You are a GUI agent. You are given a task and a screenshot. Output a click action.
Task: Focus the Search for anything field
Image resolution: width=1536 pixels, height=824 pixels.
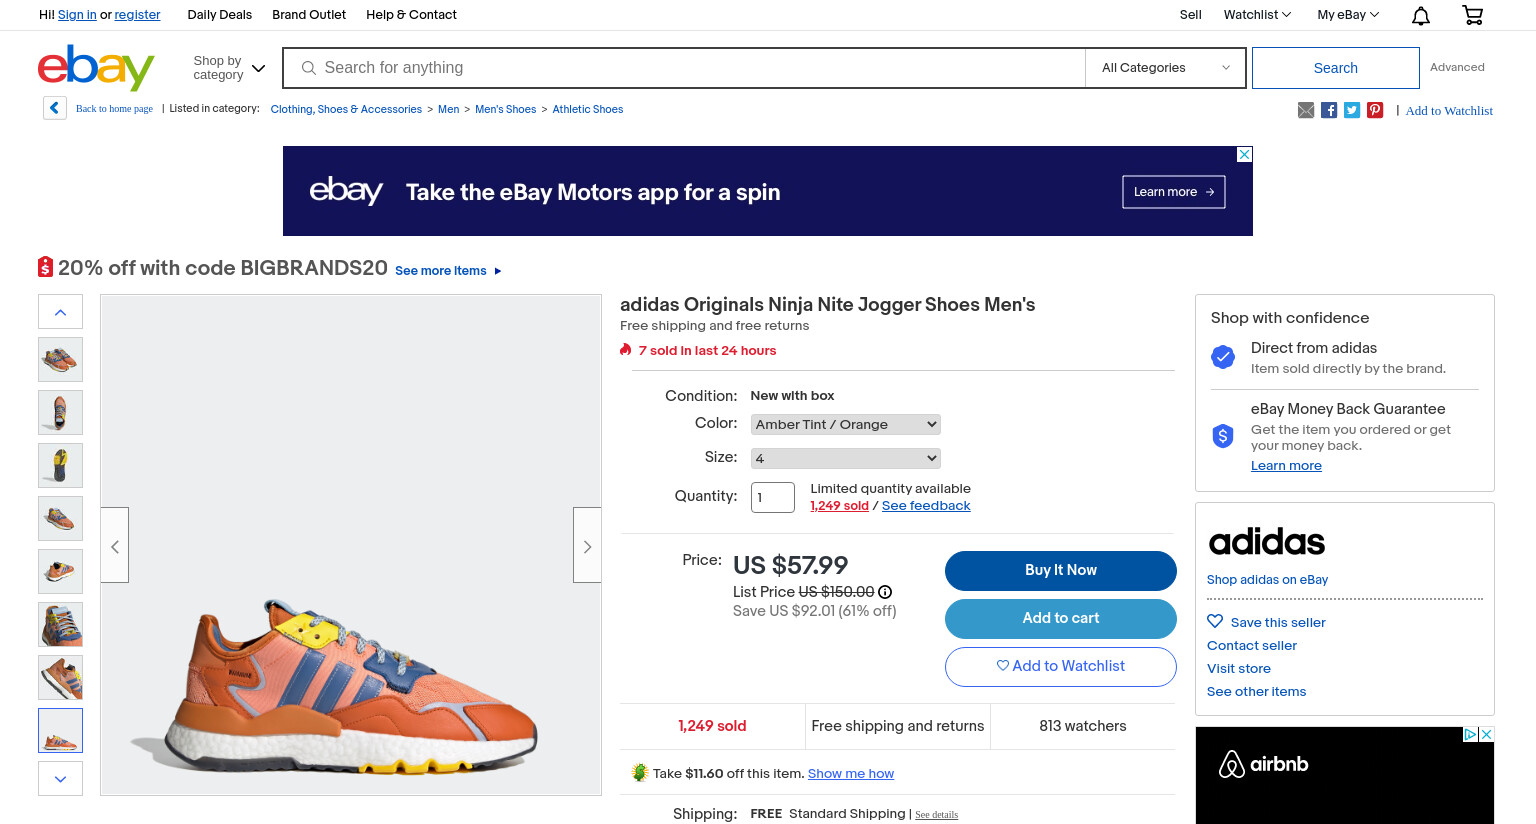point(684,68)
